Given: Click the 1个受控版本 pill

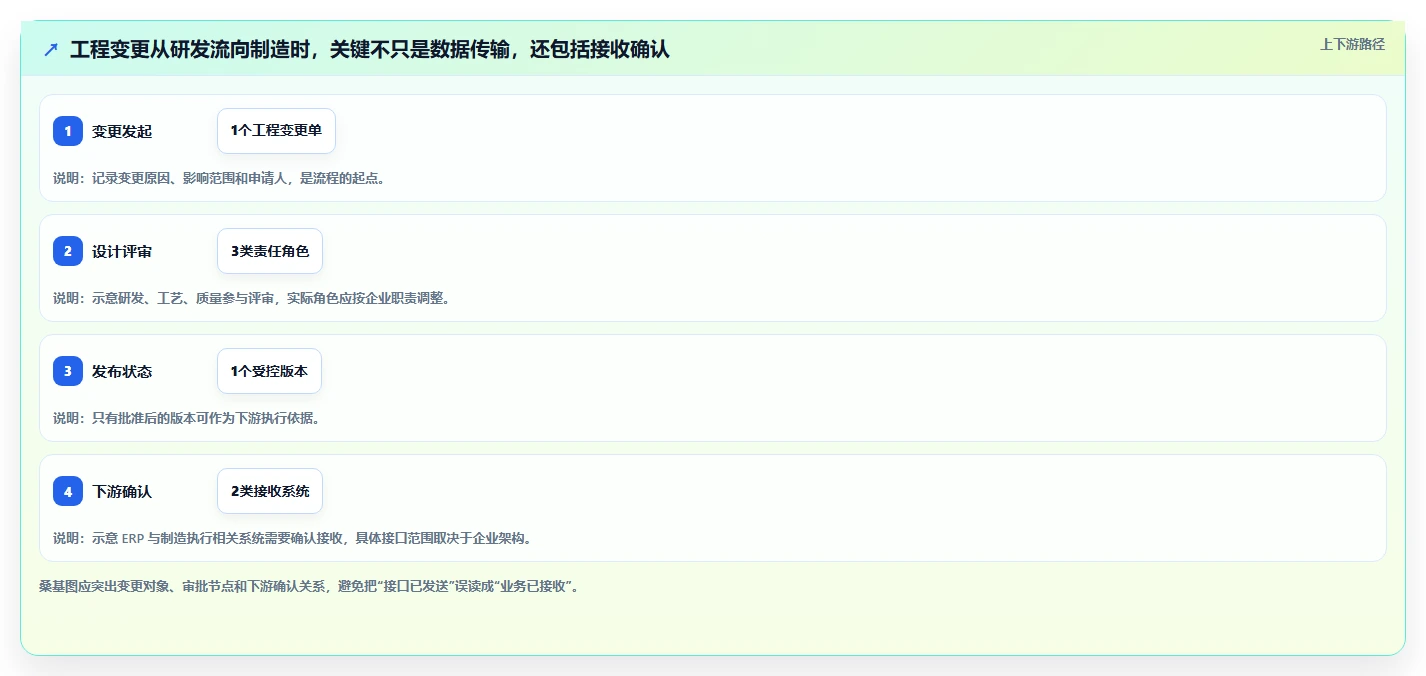Looking at the screenshot, I should (x=269, y=371).
